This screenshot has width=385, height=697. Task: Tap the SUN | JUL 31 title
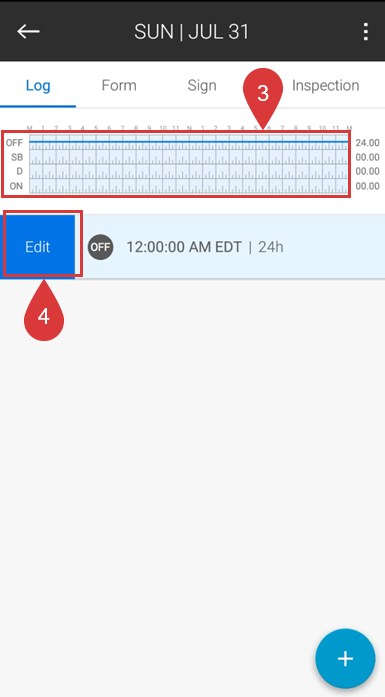pos(192,32)
